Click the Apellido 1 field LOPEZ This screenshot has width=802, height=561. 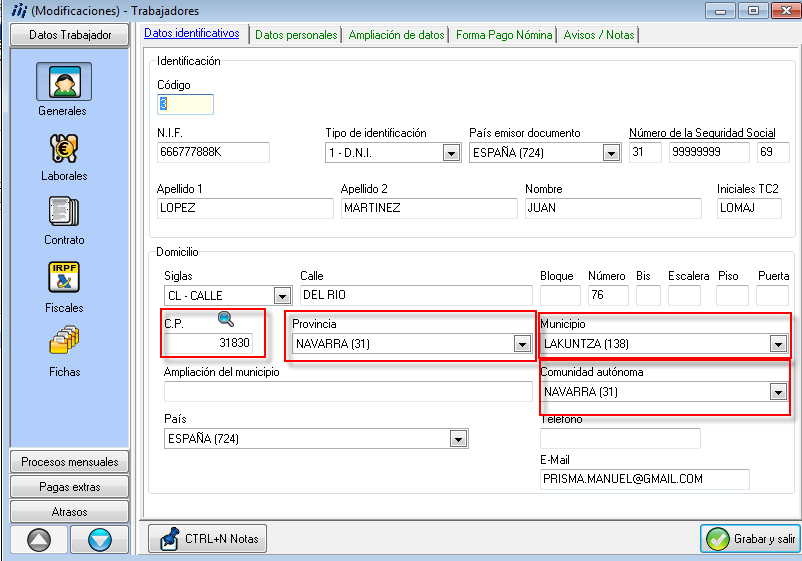coord(245,208)
